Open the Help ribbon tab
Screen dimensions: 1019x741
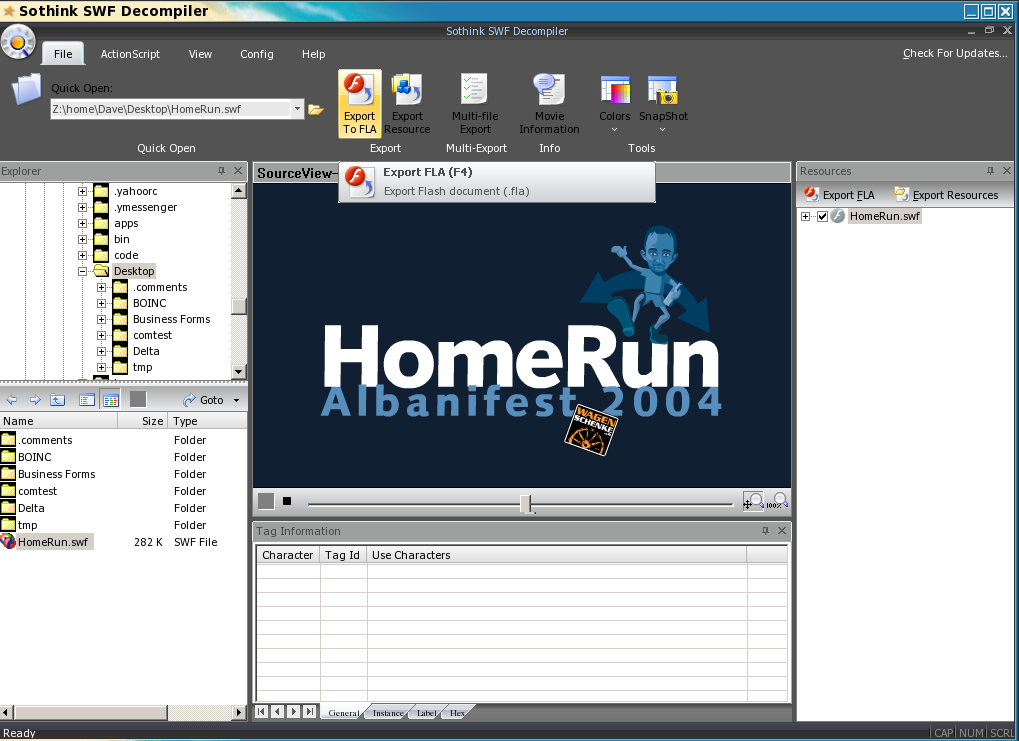[x=313, y=54]
